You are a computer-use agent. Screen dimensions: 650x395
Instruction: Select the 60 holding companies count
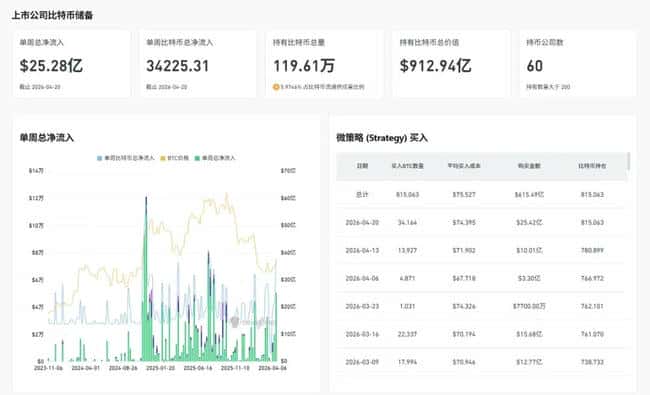pyautogui.click(x=535, y=65)
